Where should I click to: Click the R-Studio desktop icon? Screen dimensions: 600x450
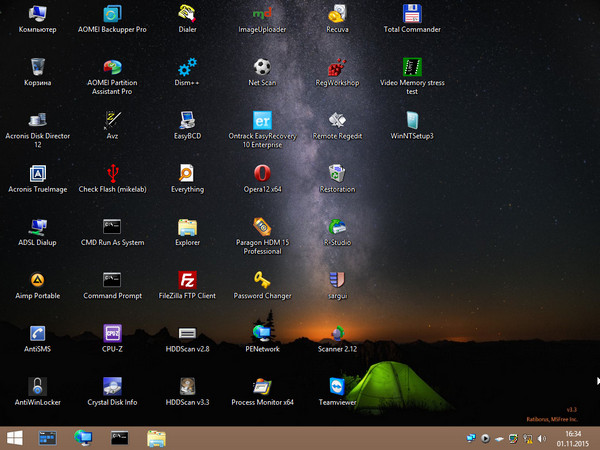point(337,227)
